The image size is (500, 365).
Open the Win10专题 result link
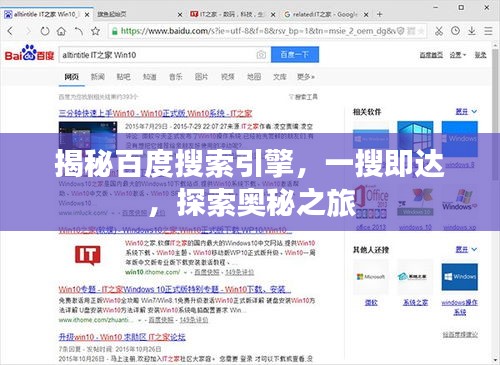pyautogui.click(x=175, y=289)
